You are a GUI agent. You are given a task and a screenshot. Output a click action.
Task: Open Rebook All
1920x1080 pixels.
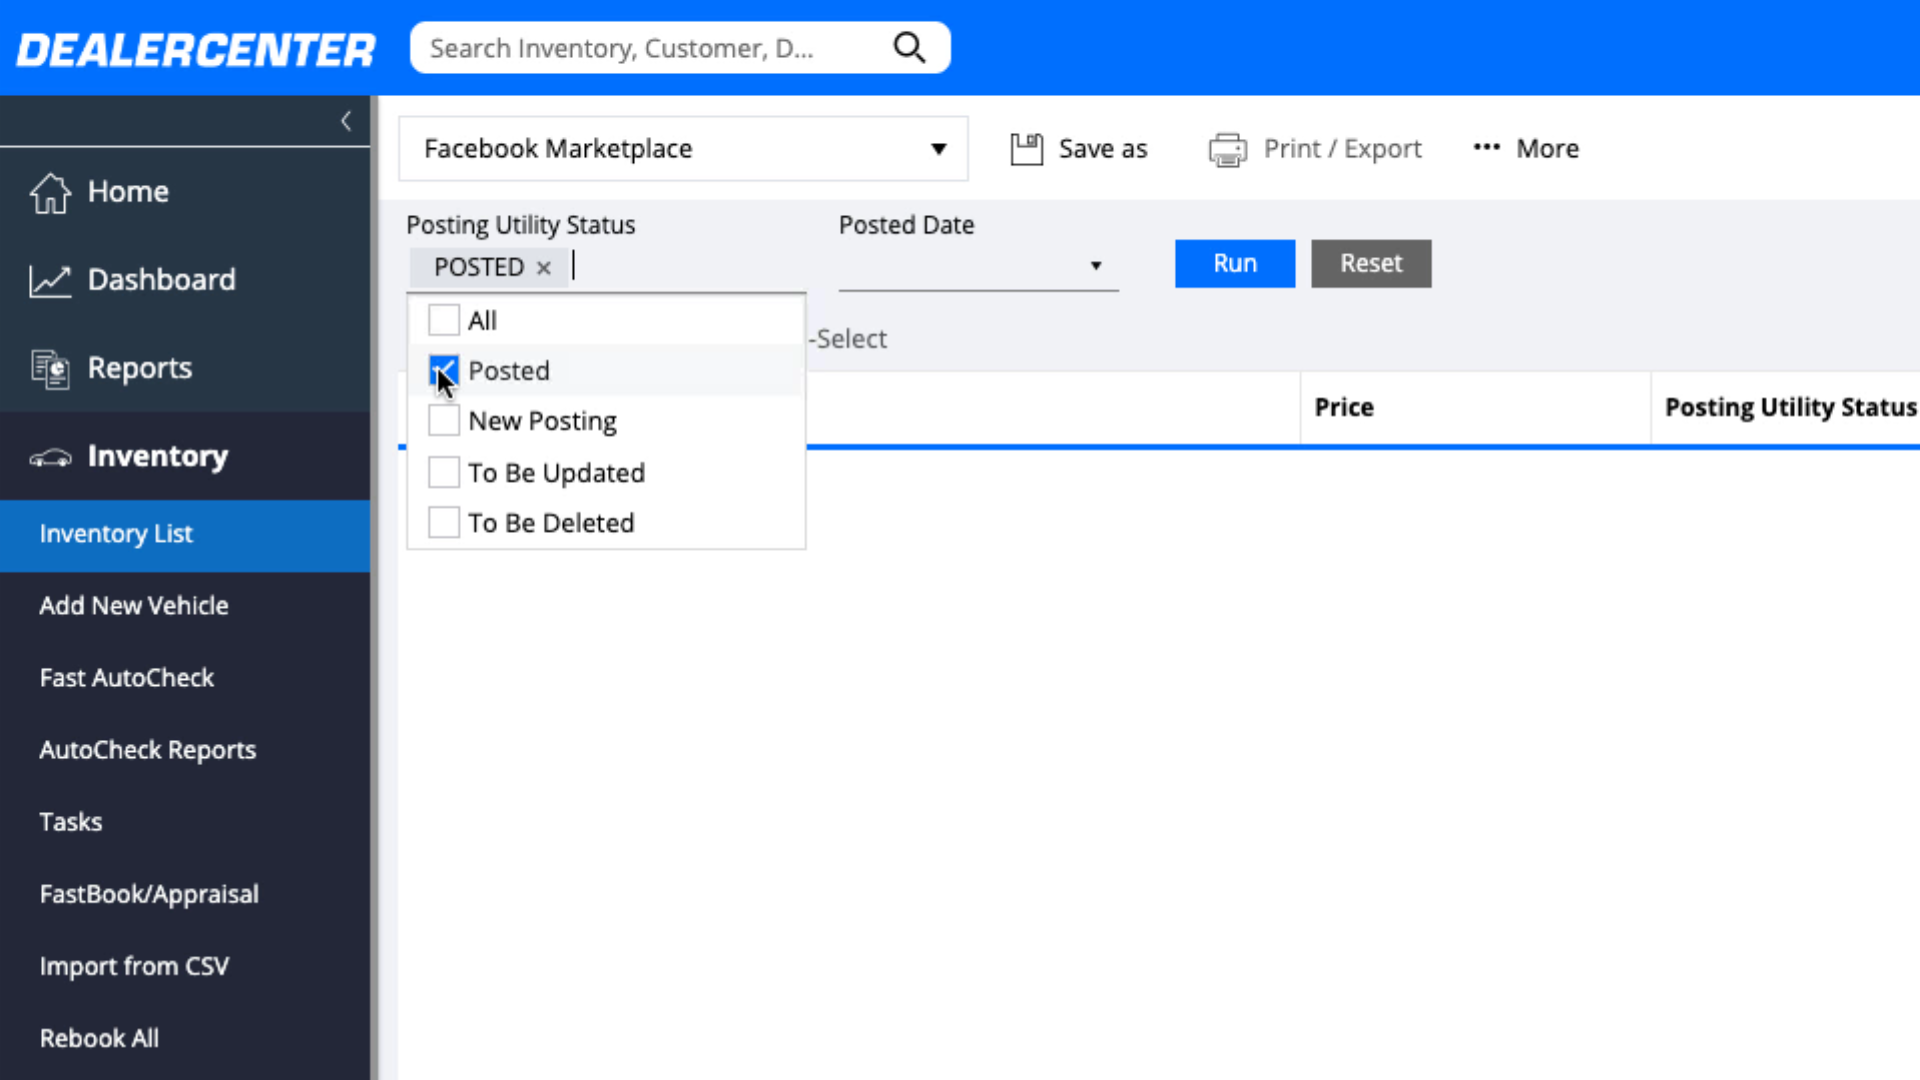(x=185, y=1038)
